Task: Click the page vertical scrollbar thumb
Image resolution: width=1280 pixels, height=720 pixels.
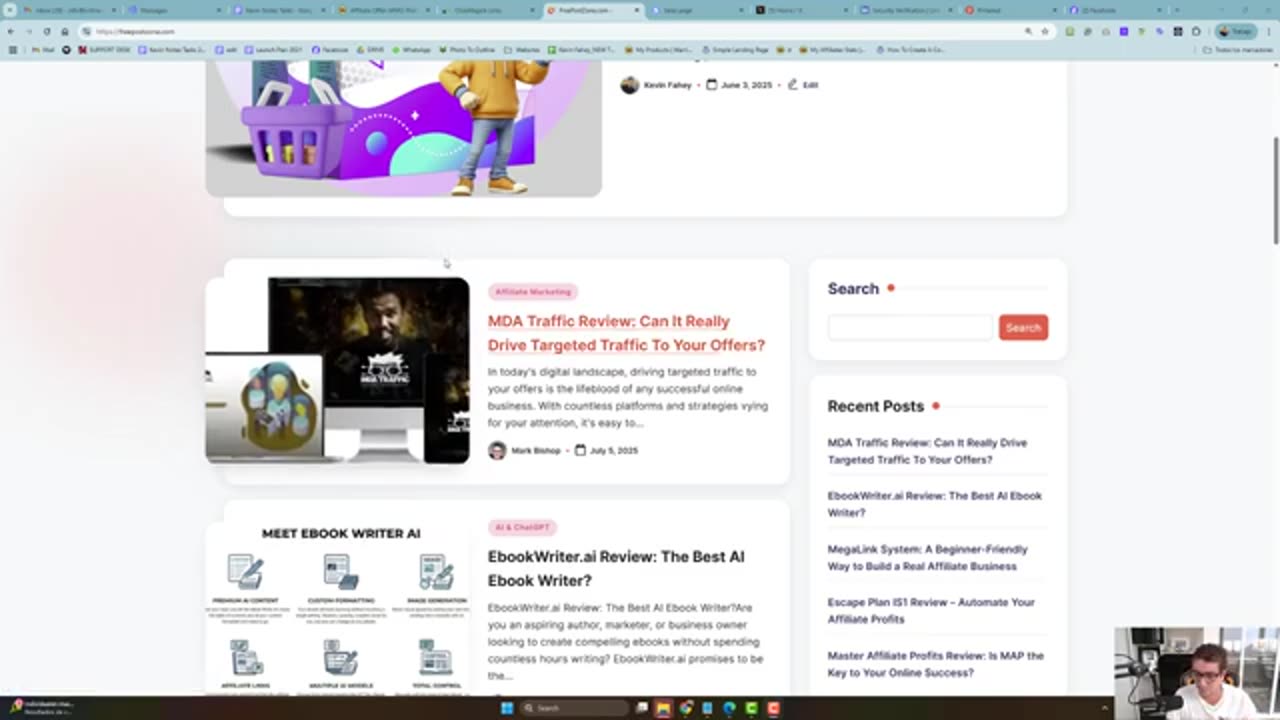Action: [x=1275, y=190]
